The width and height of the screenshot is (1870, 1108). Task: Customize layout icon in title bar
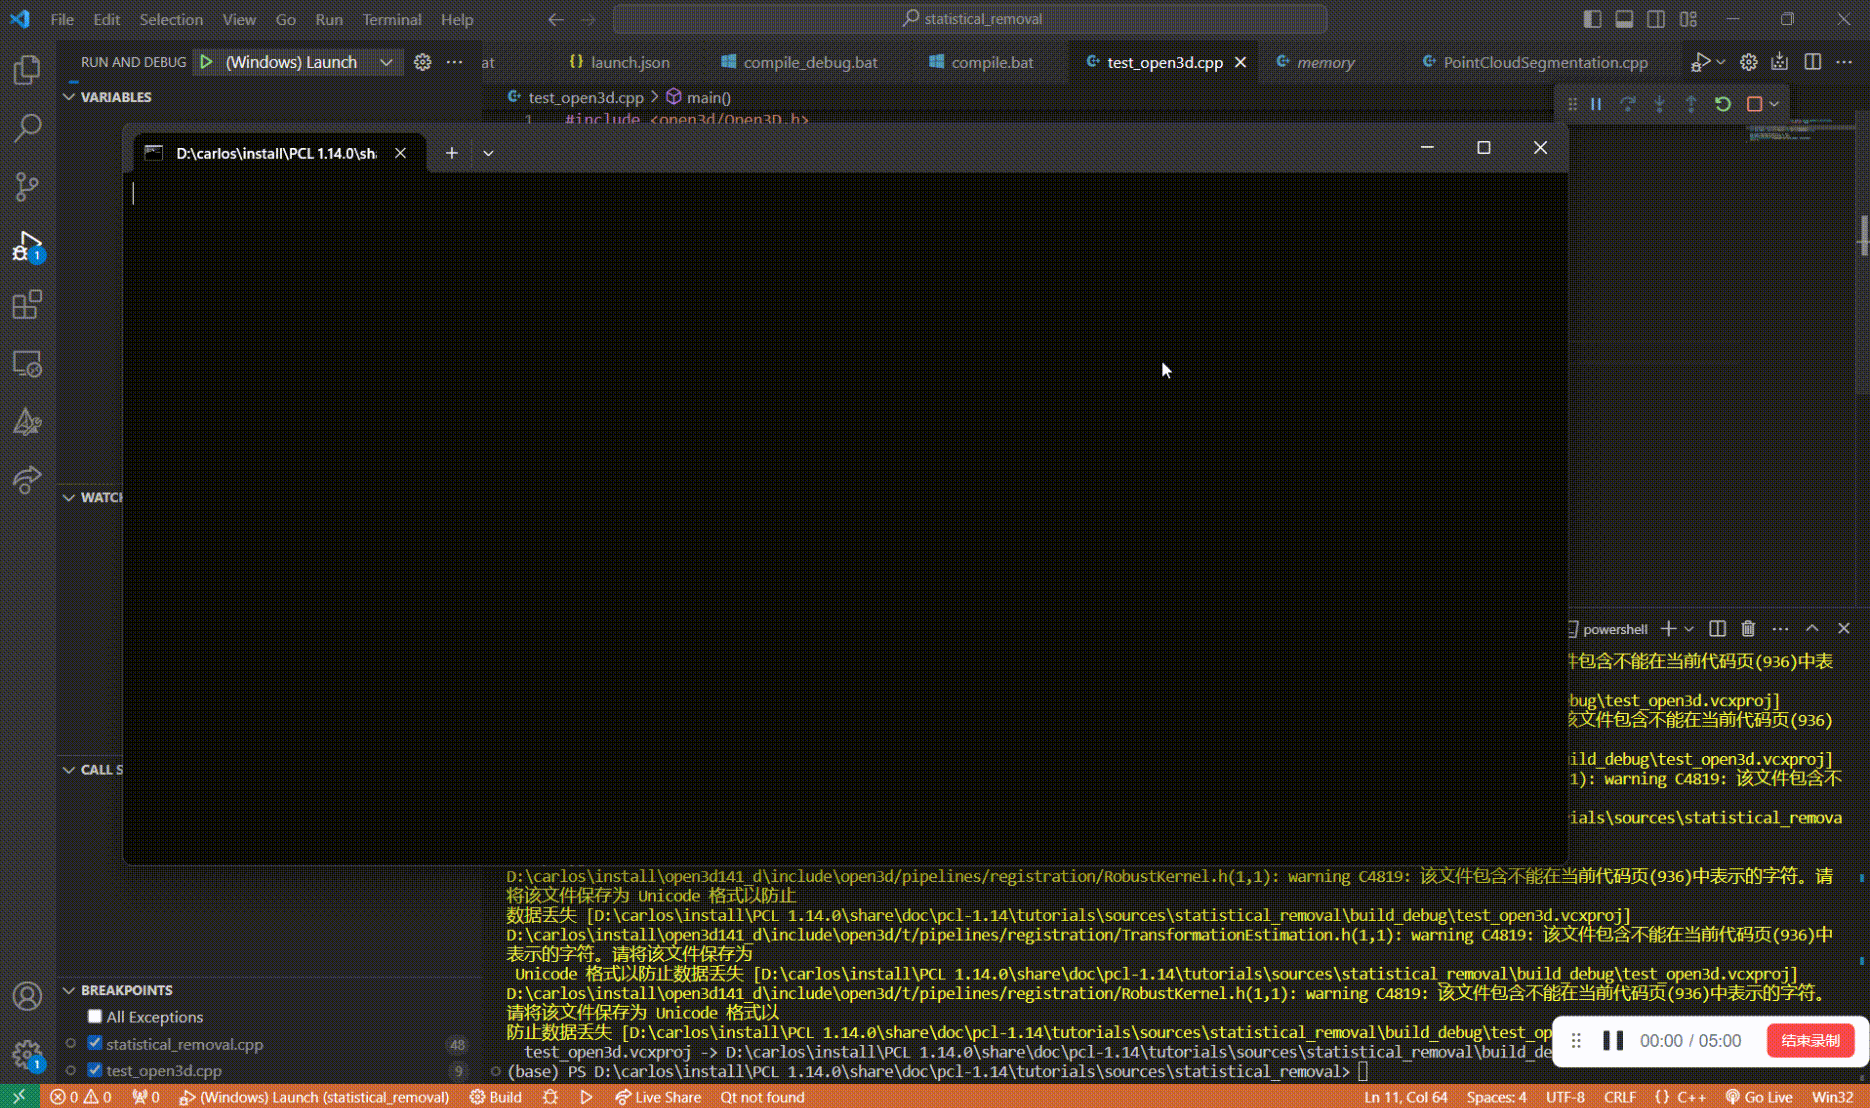tap(1688, 19)
